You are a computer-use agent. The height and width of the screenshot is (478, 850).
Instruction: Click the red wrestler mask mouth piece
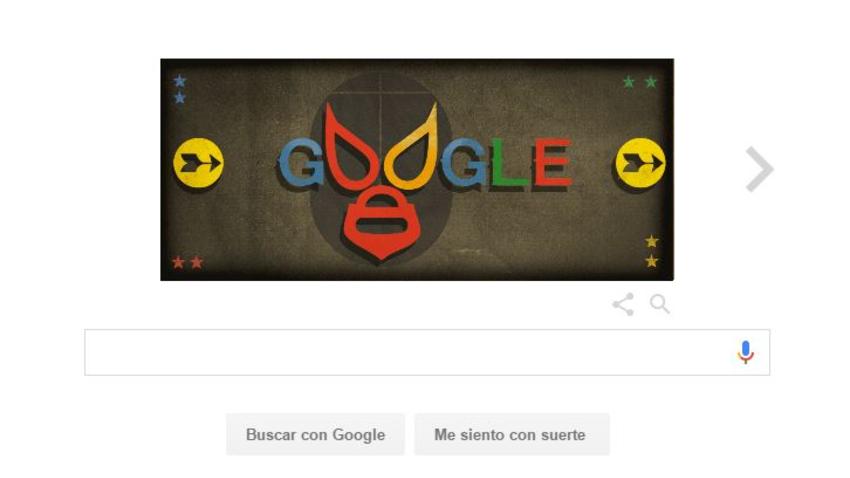click(382, 222)
